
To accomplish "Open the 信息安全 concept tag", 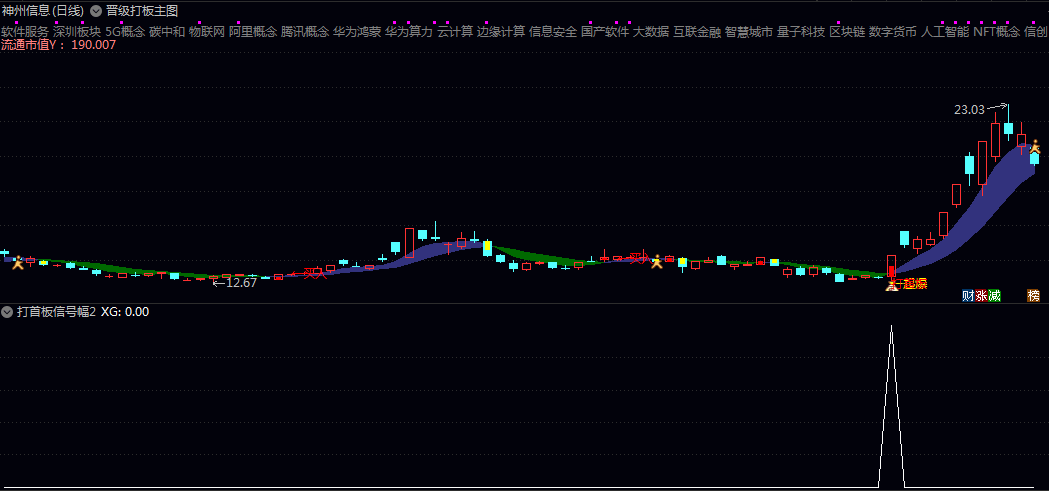I will 553,31.
